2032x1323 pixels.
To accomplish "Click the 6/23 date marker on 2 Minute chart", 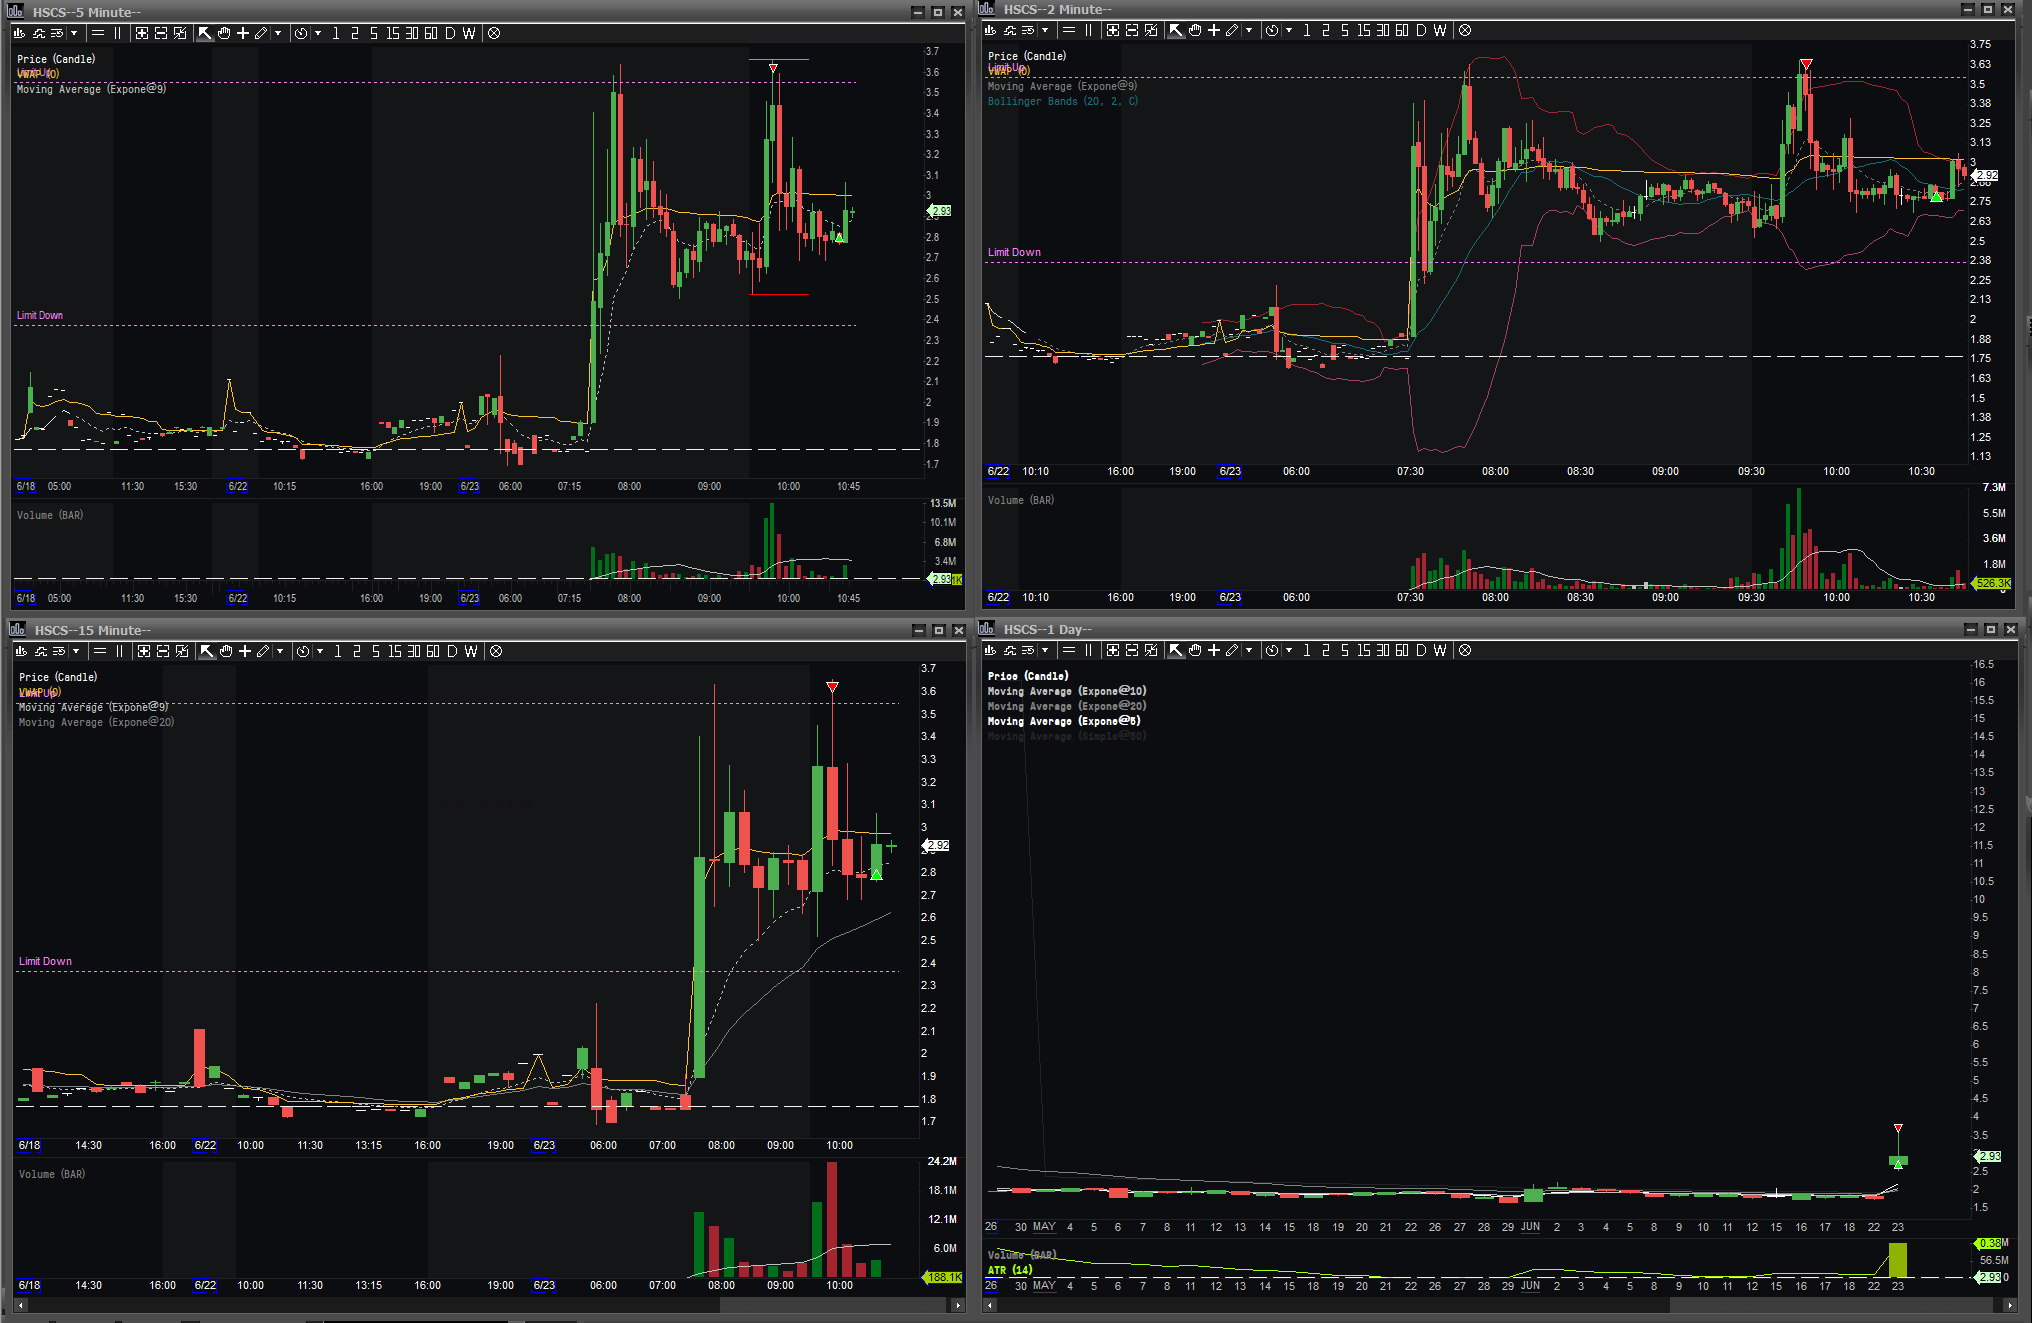I will click(1230, 471).
